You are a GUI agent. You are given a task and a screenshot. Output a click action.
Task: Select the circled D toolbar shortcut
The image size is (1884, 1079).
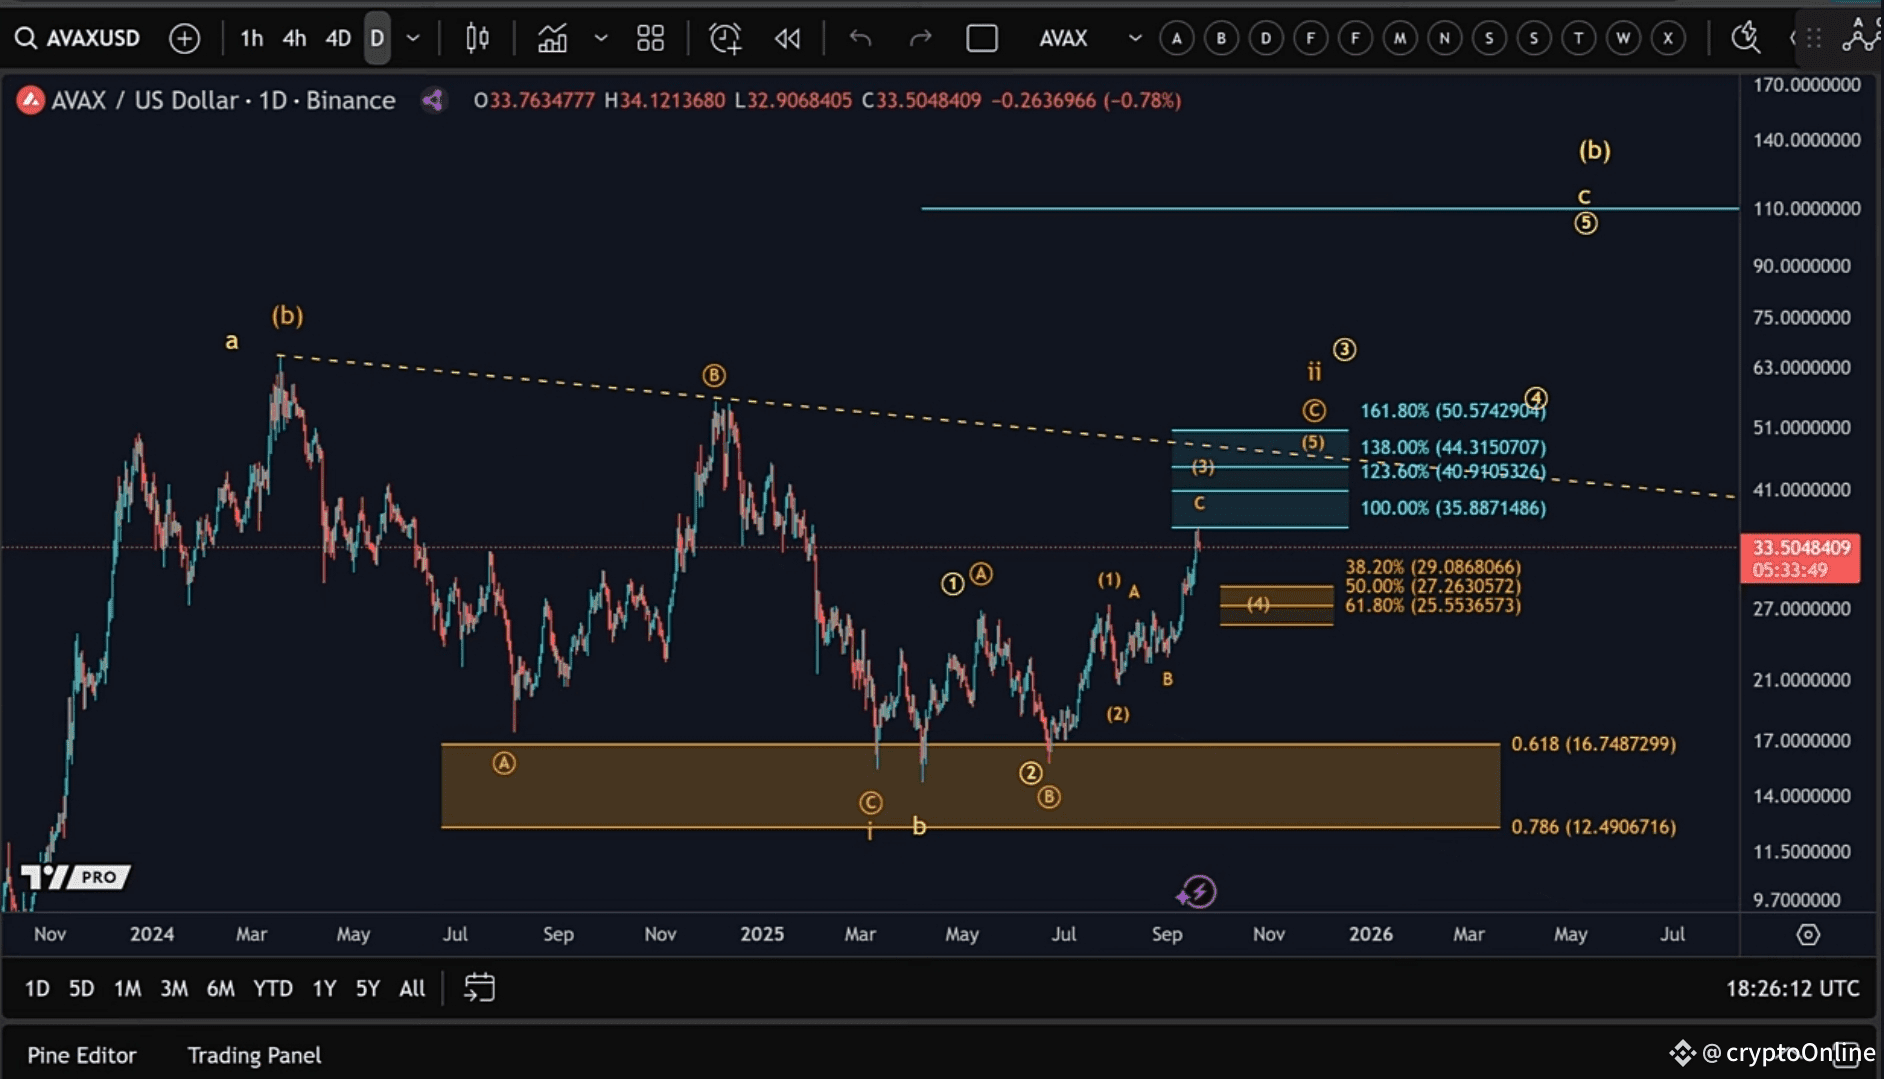pyautogui.click(x=1266, y=38)
